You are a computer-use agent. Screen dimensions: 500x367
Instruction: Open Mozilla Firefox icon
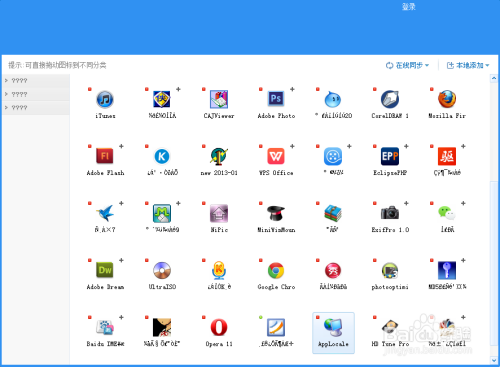447,99
